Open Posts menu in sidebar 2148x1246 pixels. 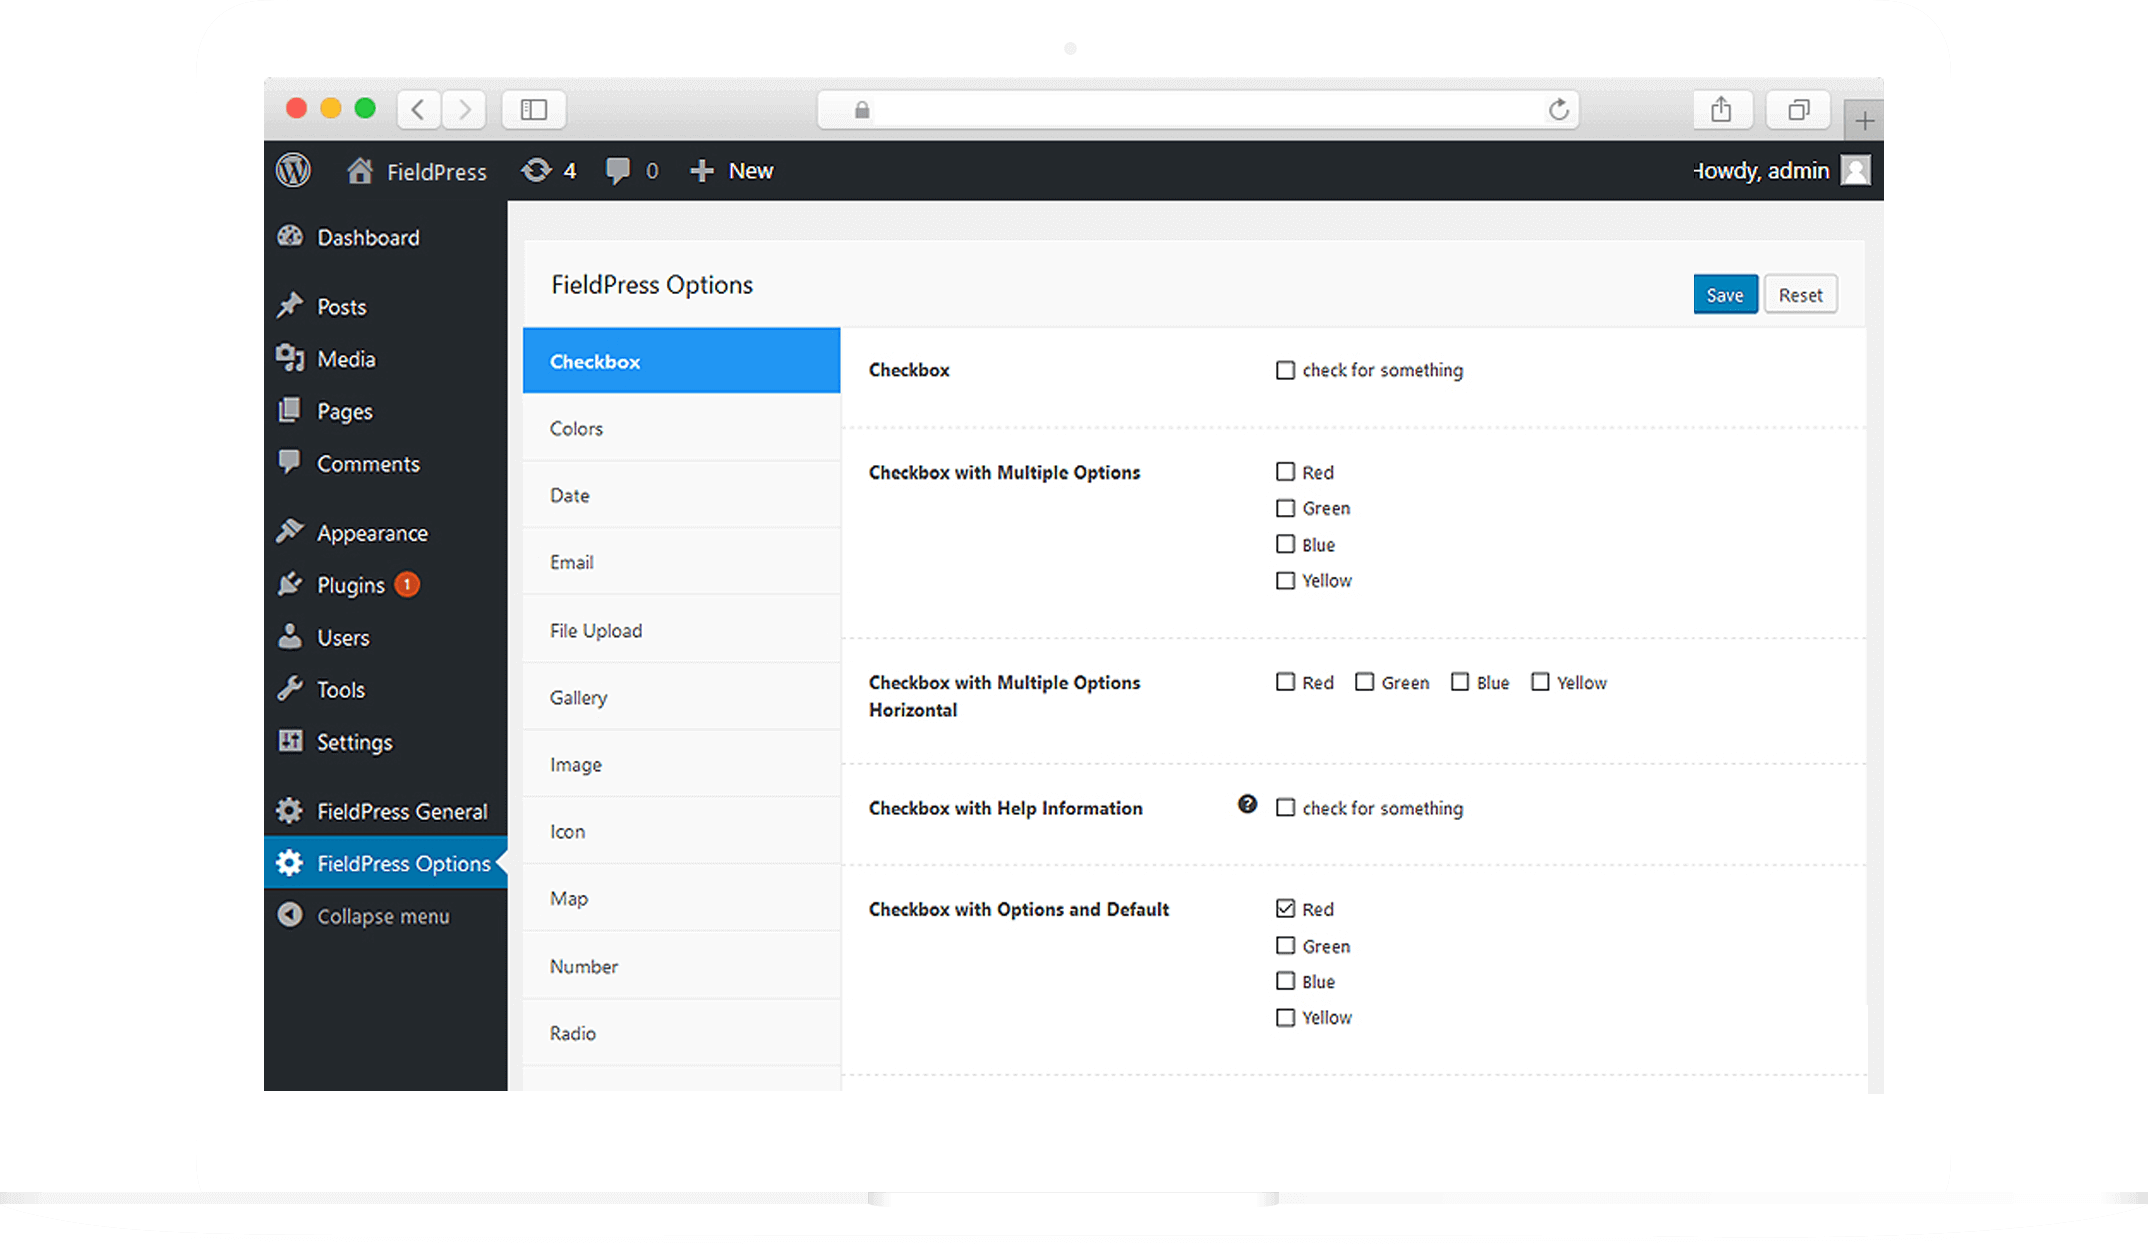tap(386, 307)
